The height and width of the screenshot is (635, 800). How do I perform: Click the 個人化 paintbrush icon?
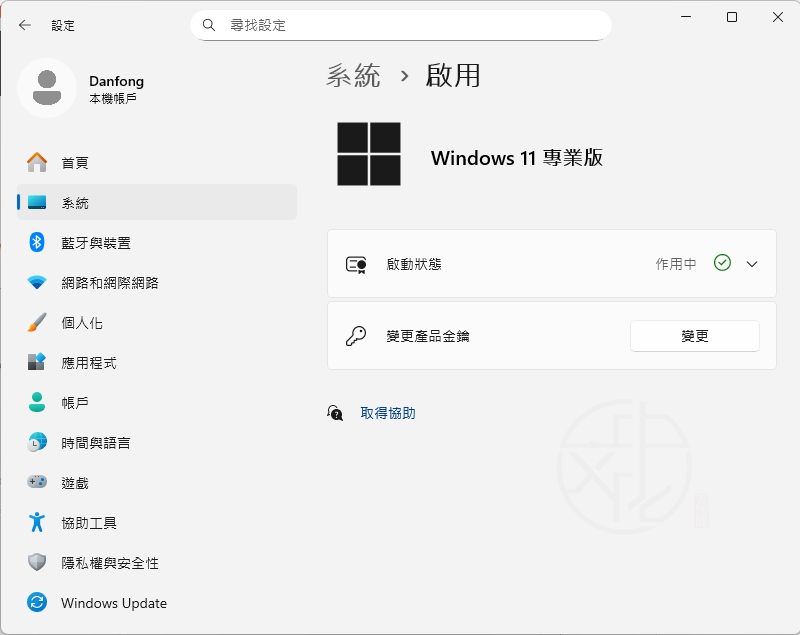click(37, 322)
